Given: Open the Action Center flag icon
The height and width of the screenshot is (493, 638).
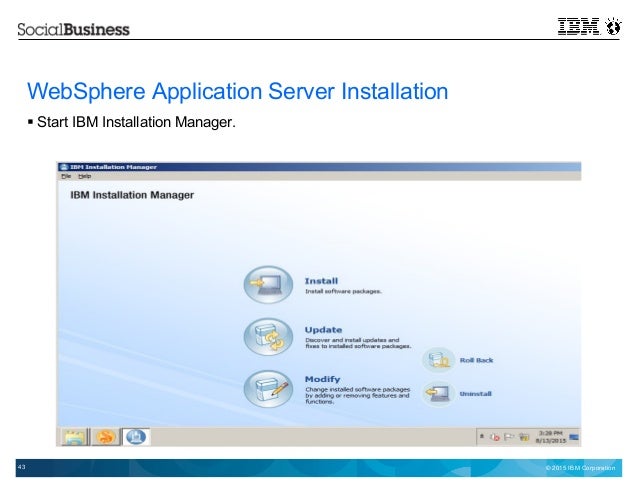Looking at the screenshot, I should [509, 437].
